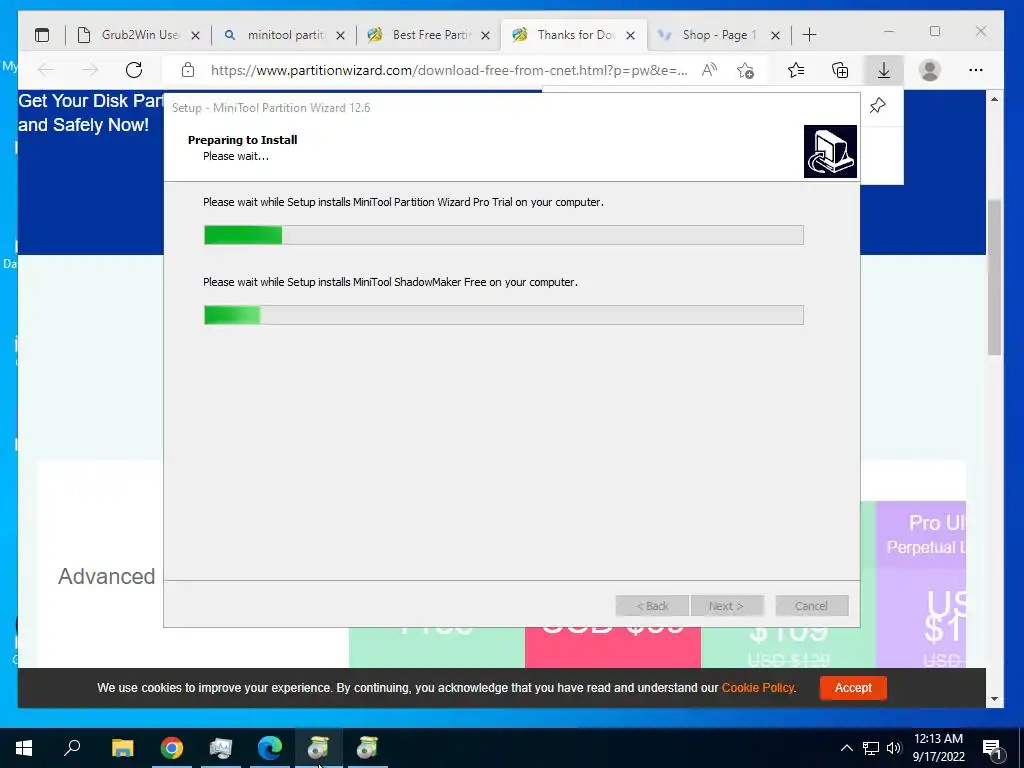Open the notification center

click(x=992, y=749)
